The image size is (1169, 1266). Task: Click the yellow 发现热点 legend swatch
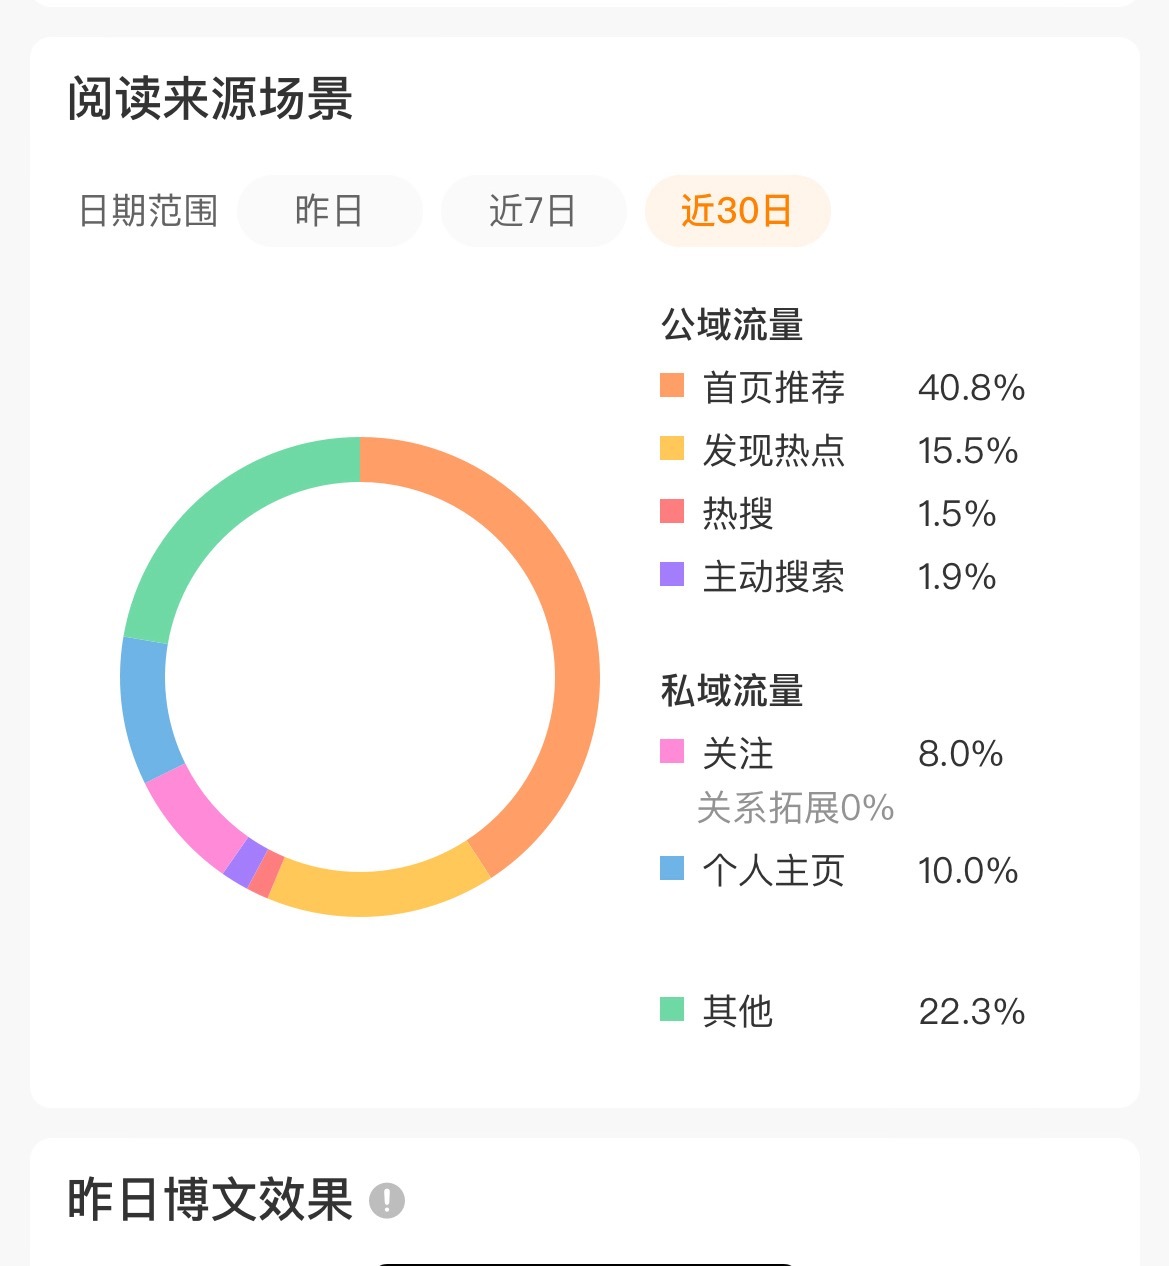click(x=672, y=449)
